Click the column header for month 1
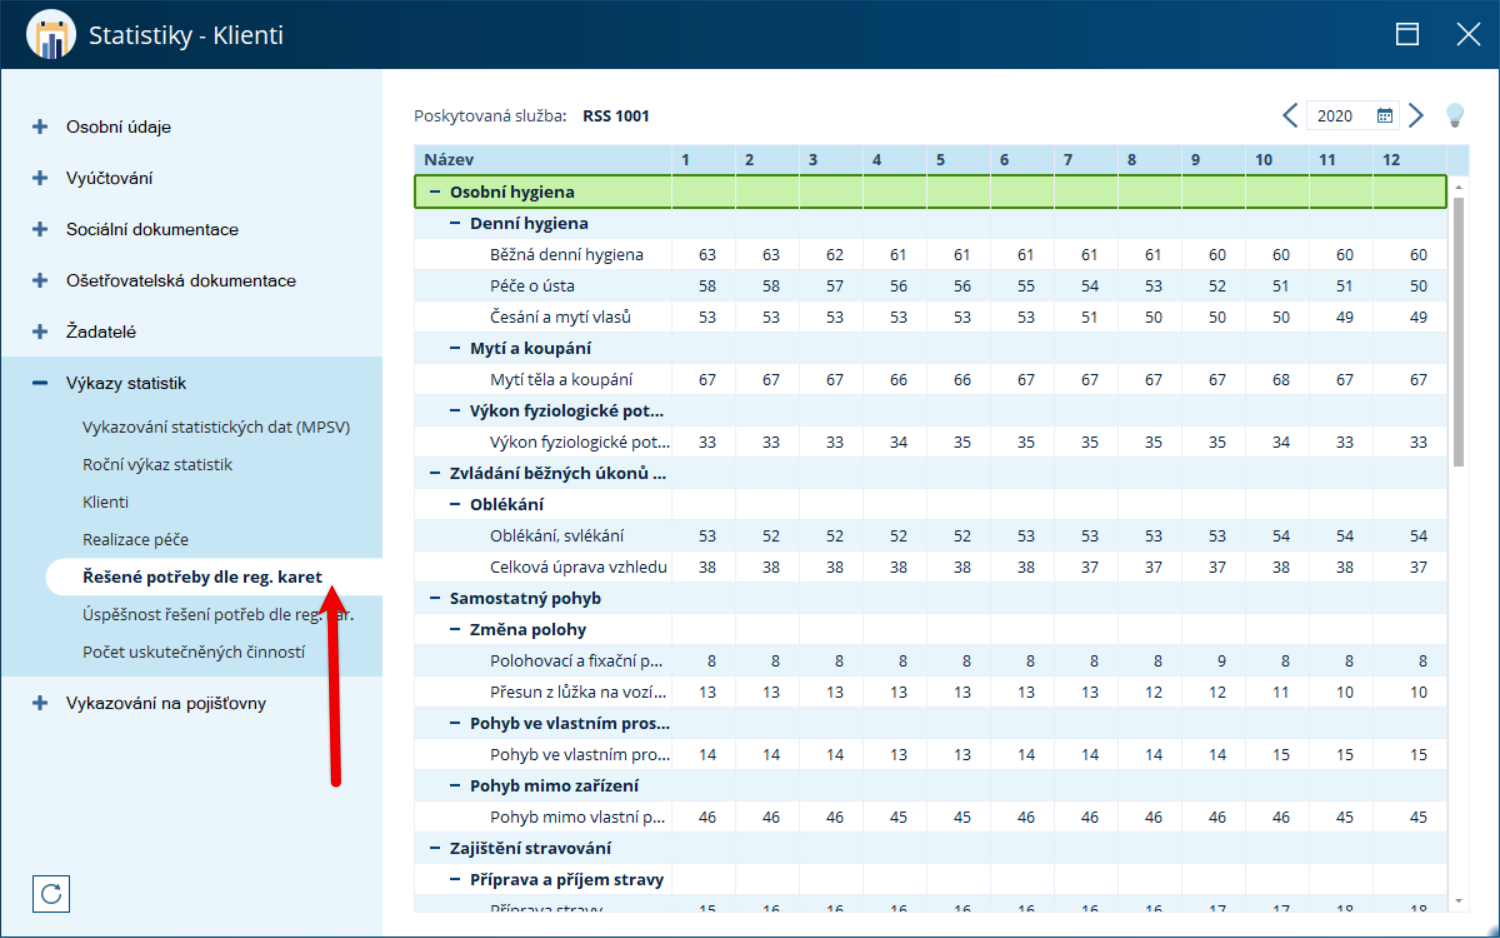Image resolution: width=1500 pixels, height=938 pixels. pyautogui.click(x=704, y=160)
